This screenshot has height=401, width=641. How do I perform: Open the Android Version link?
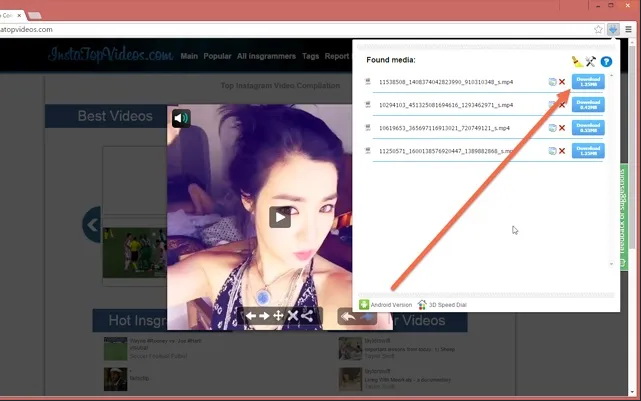click(385, 305)
